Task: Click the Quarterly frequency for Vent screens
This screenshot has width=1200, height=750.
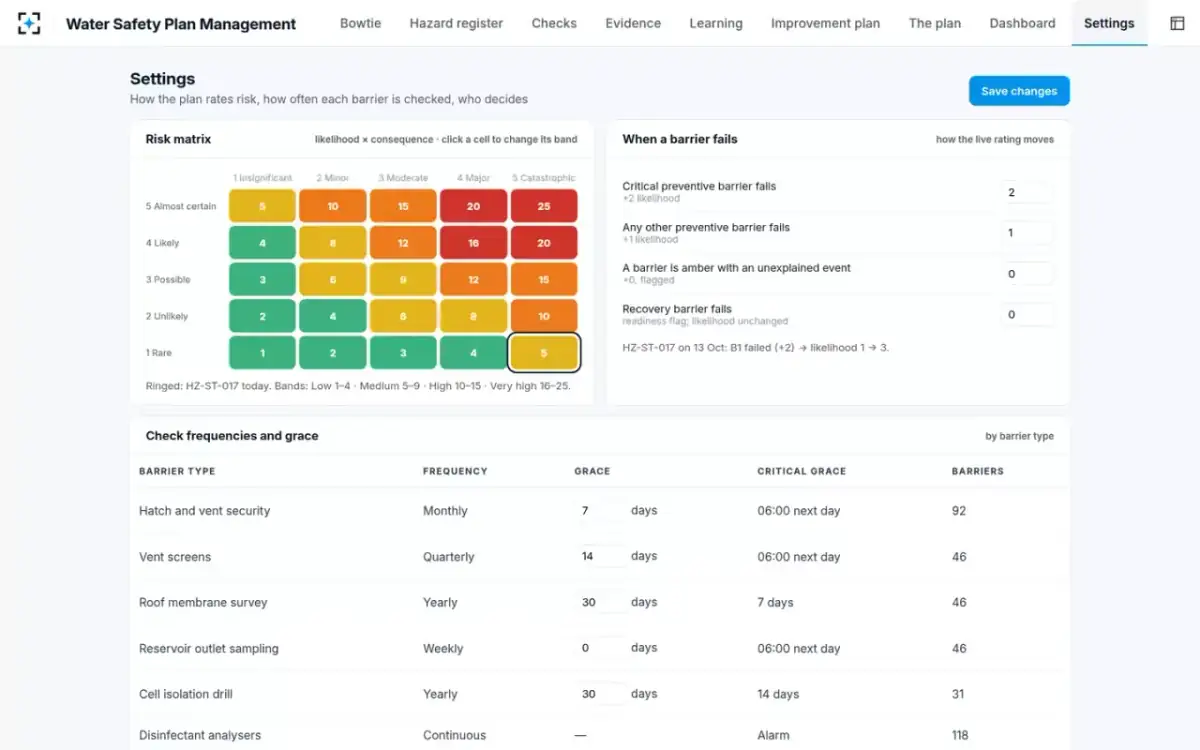Action: point(449,557)
